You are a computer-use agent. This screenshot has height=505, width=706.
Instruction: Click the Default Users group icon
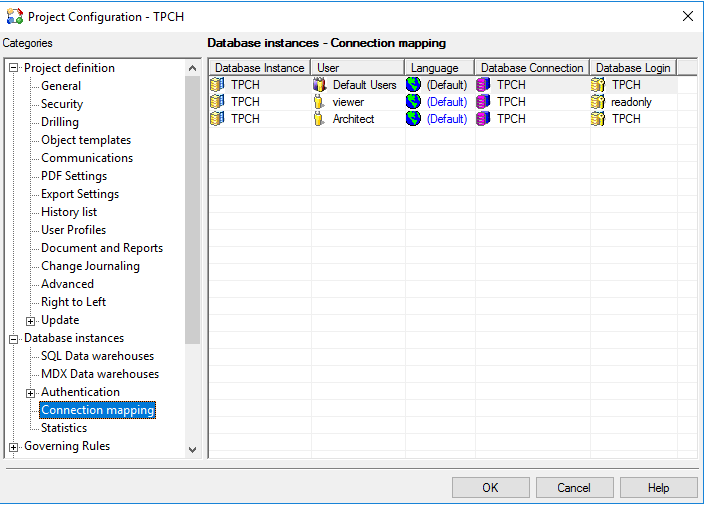click(321, 85)
